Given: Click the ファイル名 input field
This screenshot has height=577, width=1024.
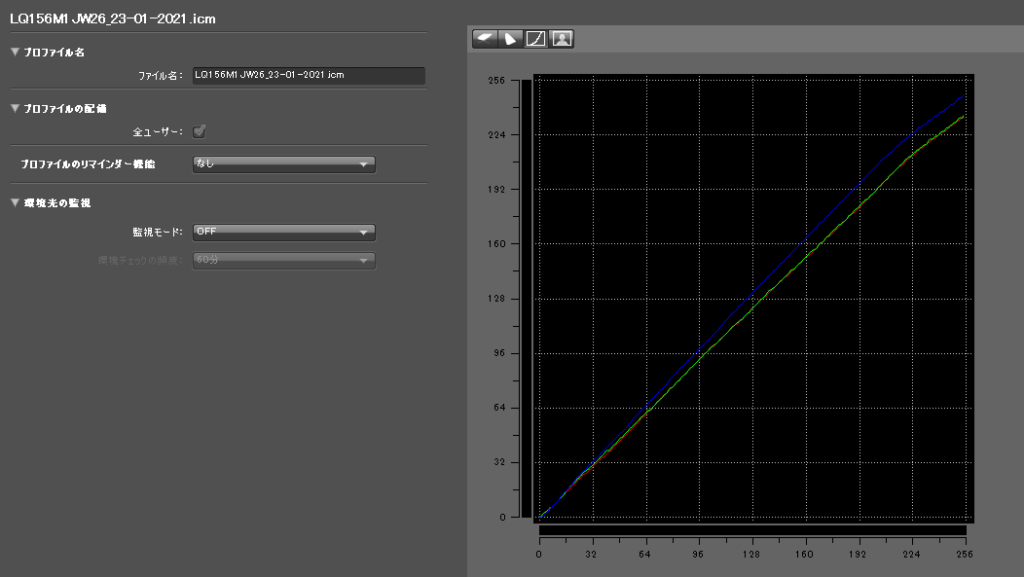Looking at the screenshot, I should click(x=309, y=76).
